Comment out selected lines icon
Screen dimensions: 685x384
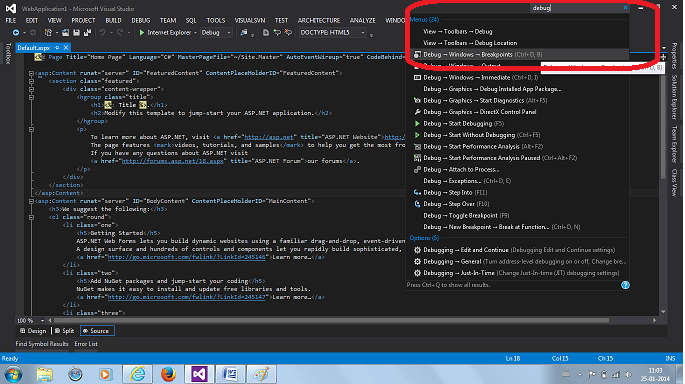point(277,33)
